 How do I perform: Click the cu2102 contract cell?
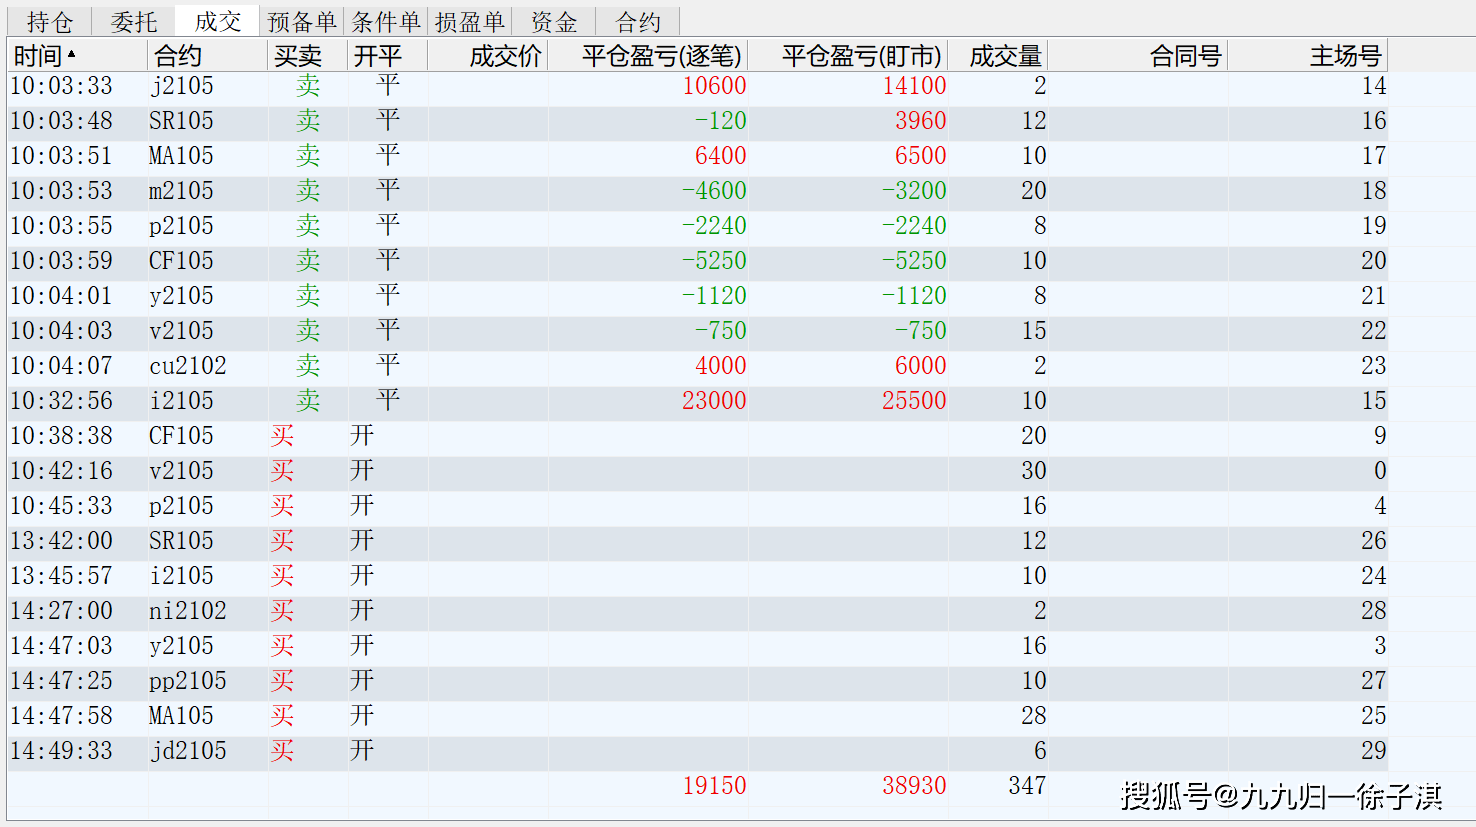[x=188, y=366]
